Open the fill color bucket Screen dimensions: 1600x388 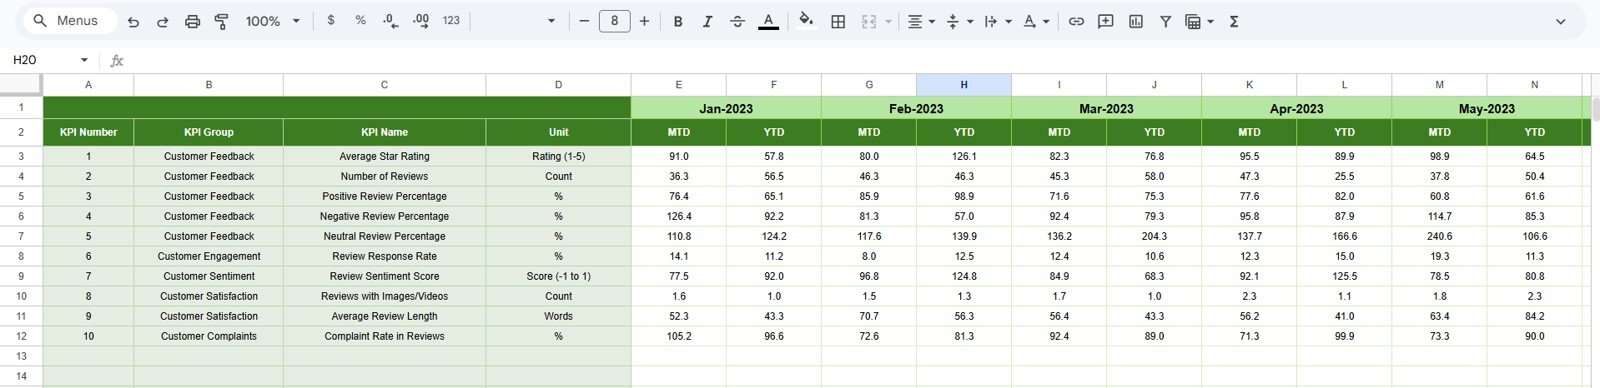pos(806,20)
